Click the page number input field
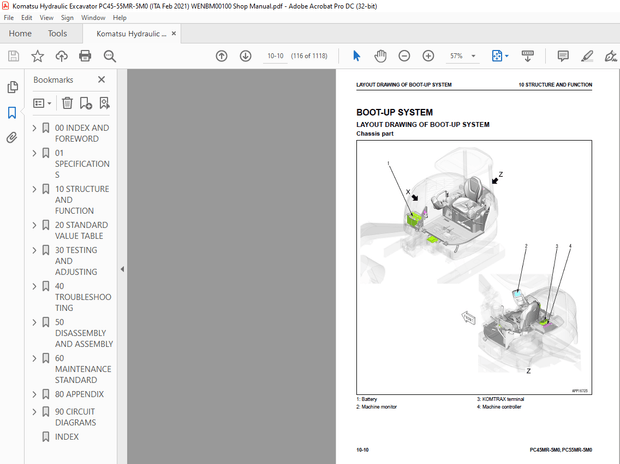 pyautogui.click(x=275, y=56)
